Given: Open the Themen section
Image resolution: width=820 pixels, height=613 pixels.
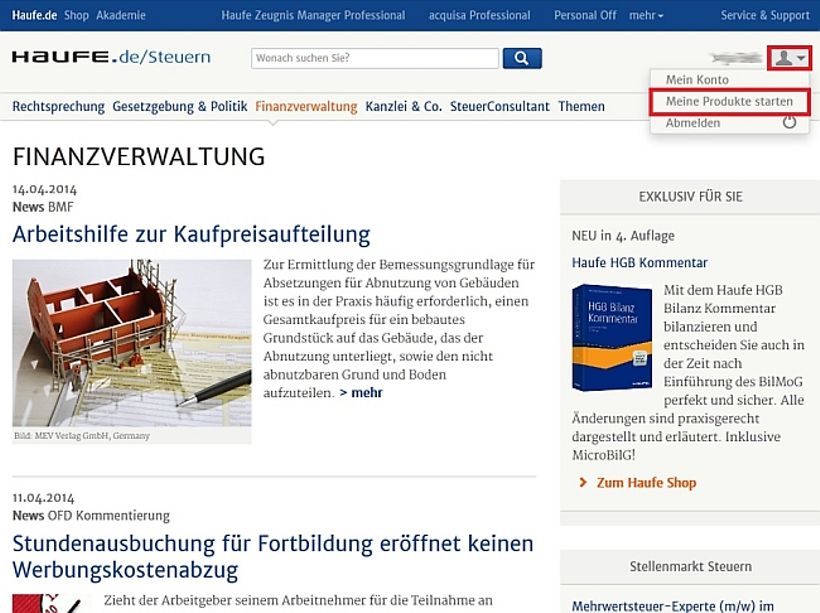Looking at the screenshot, I should click(x=581, y=106).
